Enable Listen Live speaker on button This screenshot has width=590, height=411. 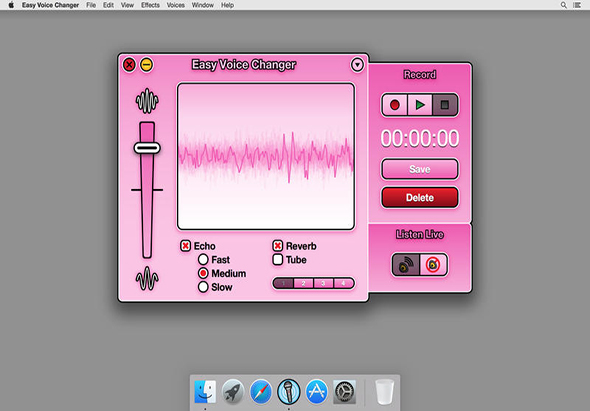point(406,265)
